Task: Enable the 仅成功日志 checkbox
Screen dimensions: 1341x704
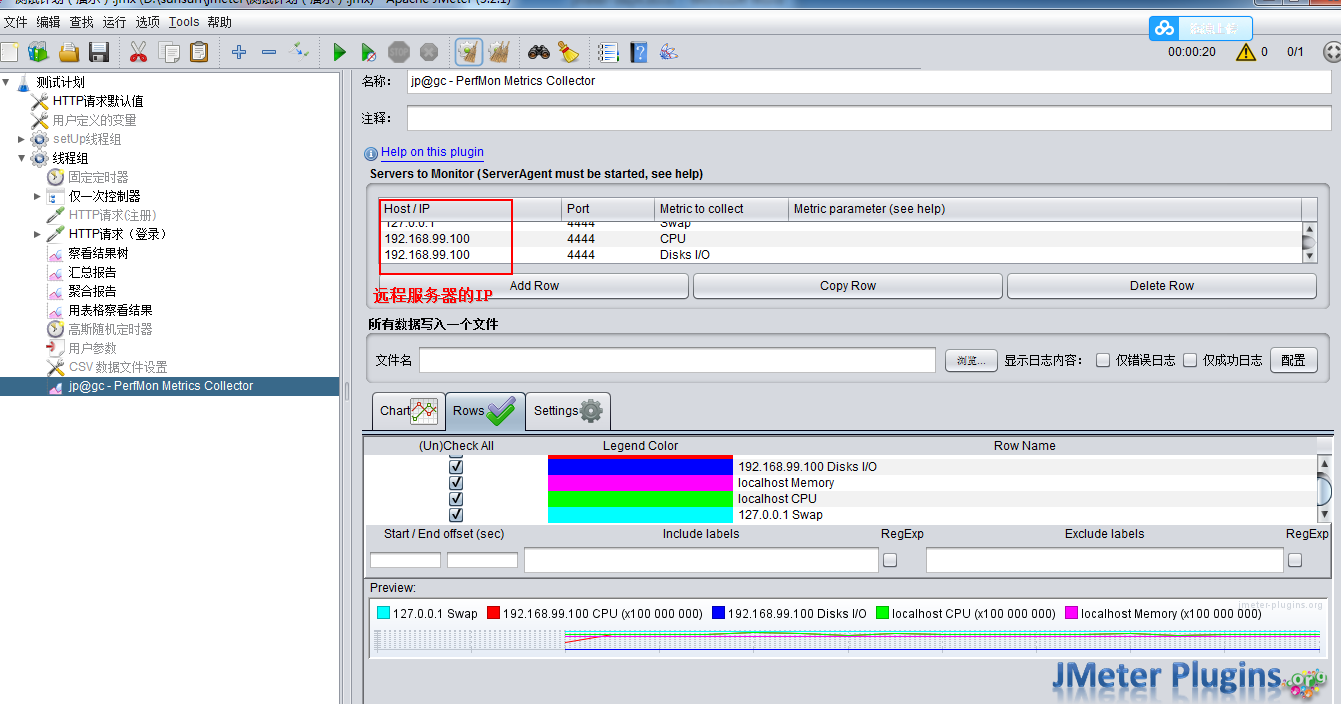Action: [x=1190, y=360]
